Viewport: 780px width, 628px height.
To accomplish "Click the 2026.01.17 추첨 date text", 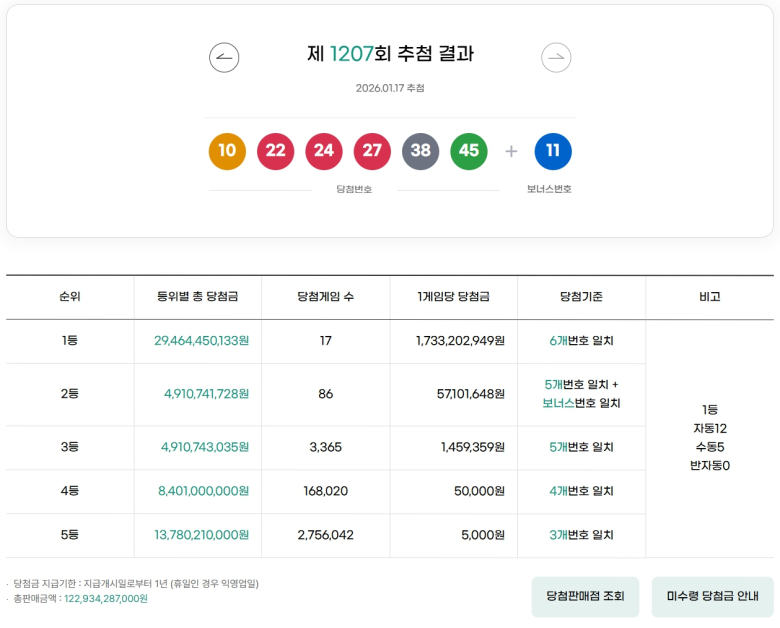I will click(x=390, y=88).
